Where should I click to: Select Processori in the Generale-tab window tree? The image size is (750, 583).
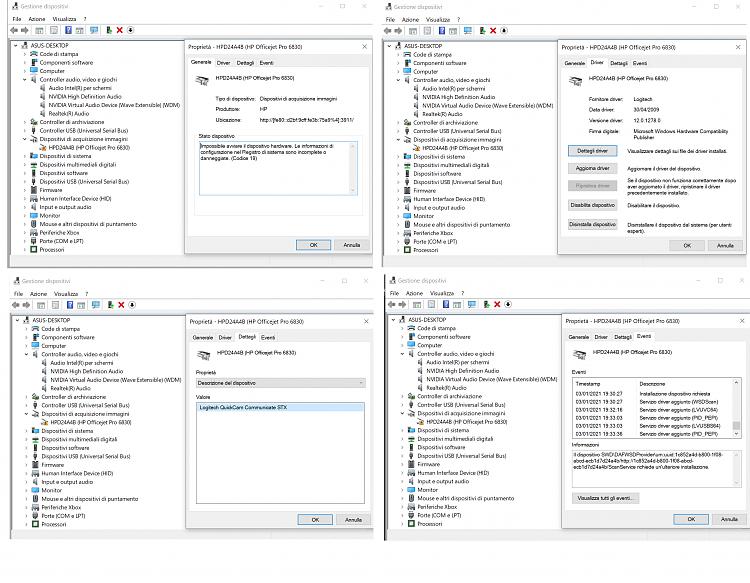(52, 250)
